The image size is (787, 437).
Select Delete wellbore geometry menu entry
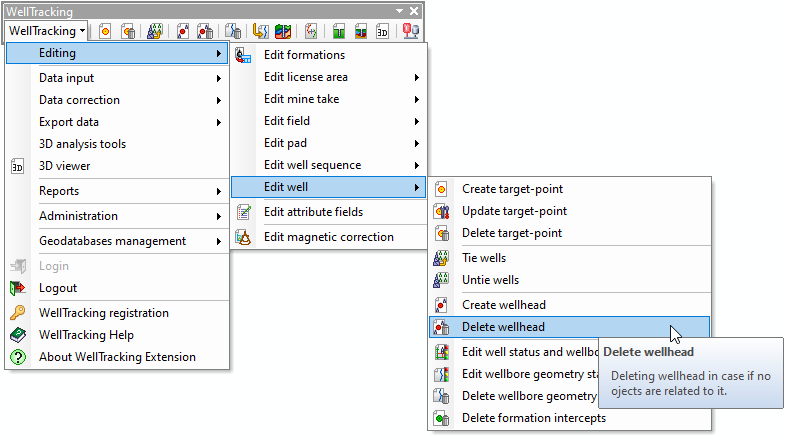coord(514,396)
